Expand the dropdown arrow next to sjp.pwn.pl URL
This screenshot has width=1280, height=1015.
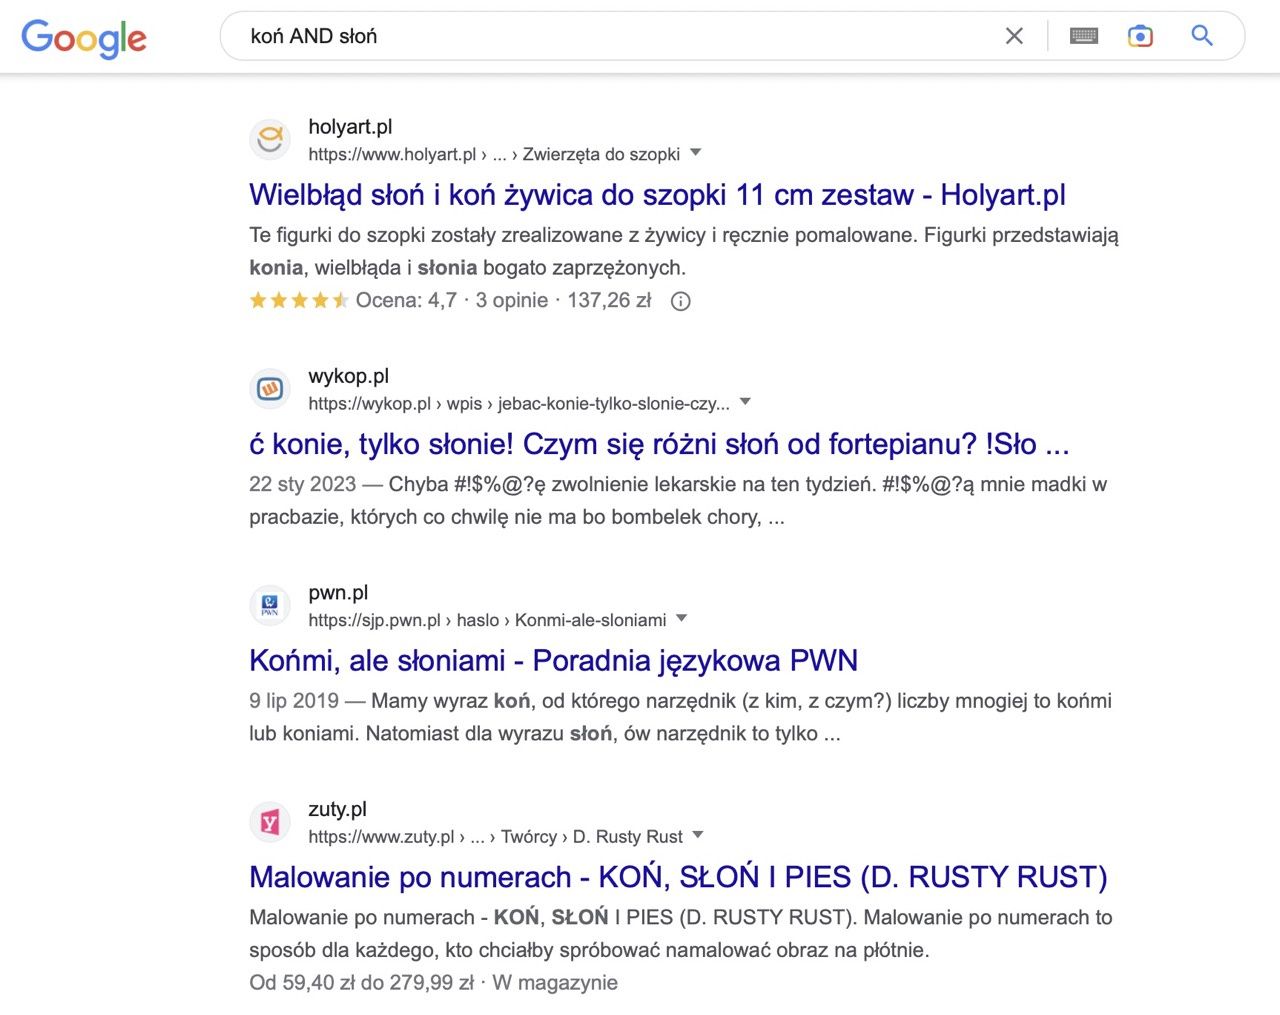[682, 618]
